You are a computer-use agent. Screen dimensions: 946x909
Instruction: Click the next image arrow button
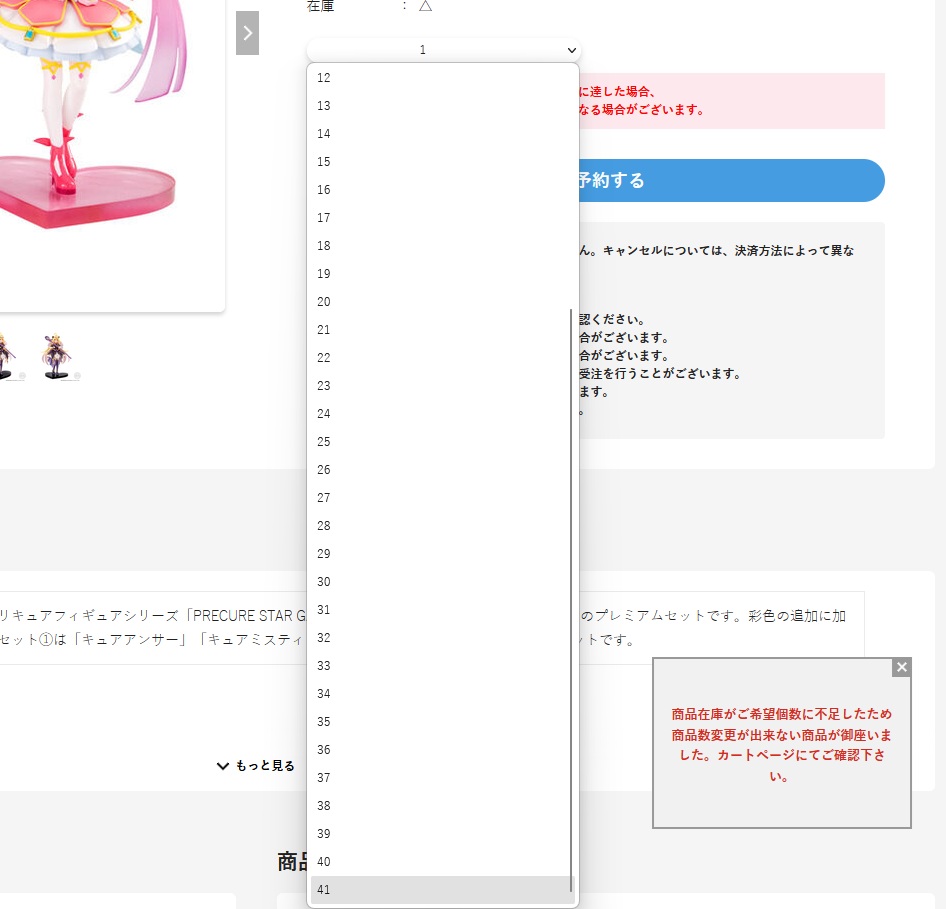tap(247, 33)
